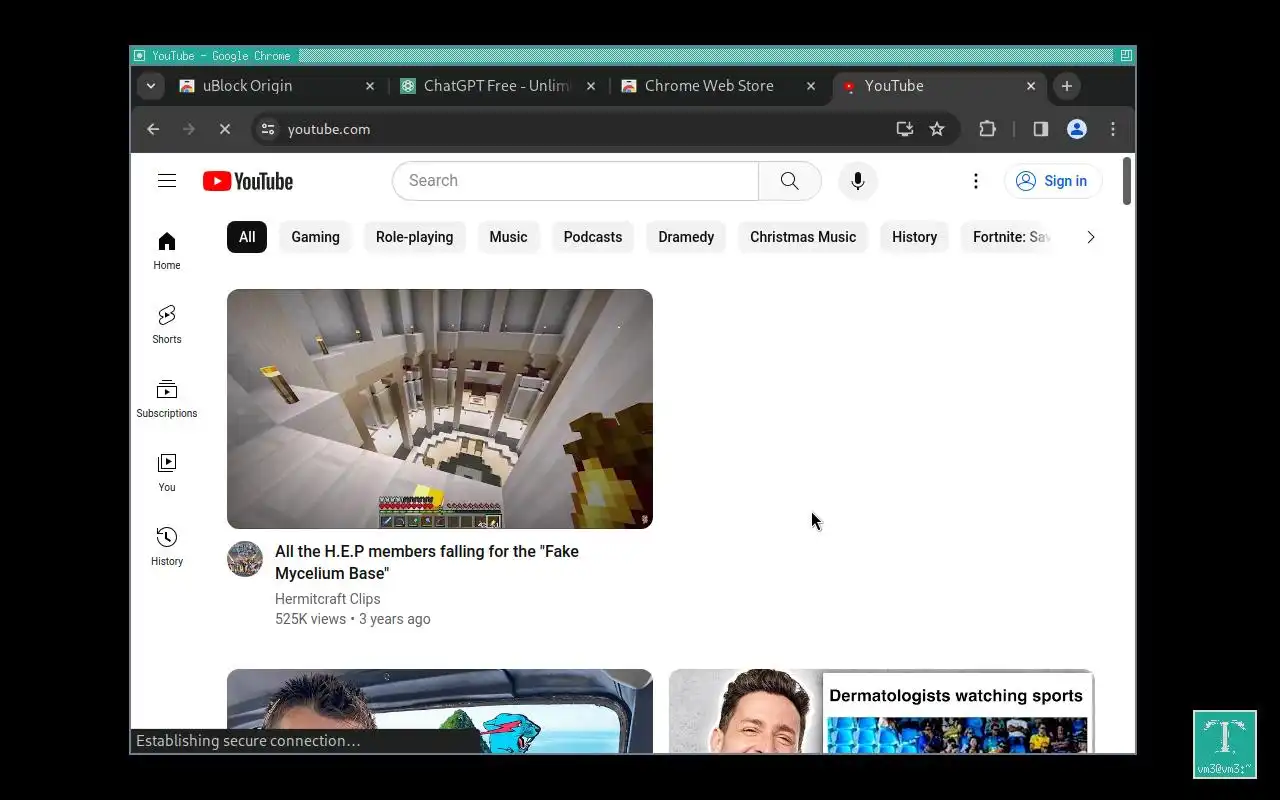
Task: Open the Extensions puzzle icon
Action: coord(987,129)
